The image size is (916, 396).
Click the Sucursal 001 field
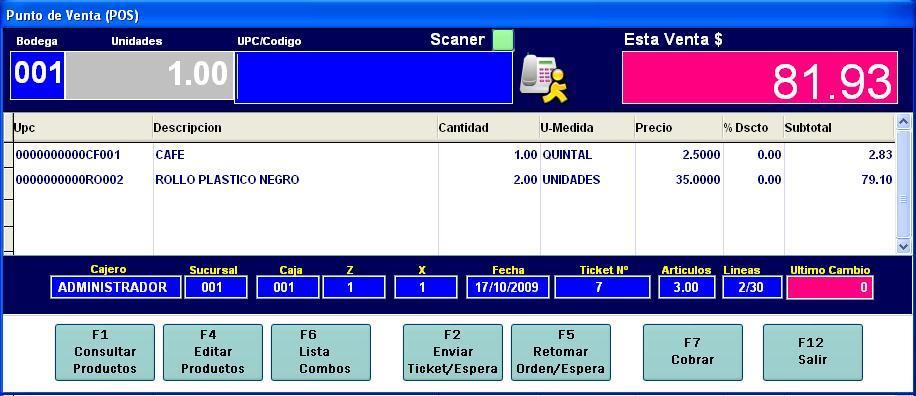tap(216, 287)
